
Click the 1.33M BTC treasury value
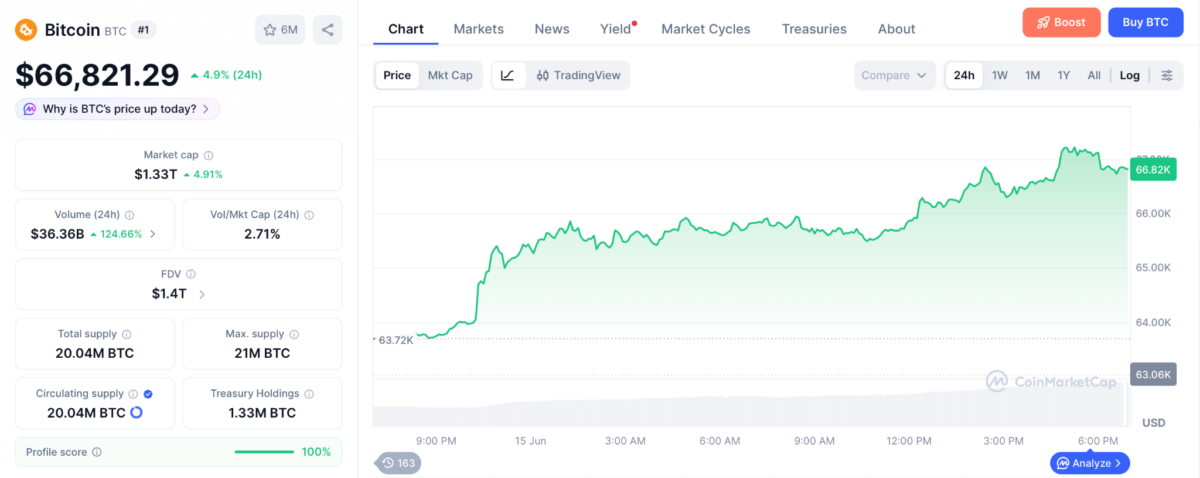tap(262, 412)
